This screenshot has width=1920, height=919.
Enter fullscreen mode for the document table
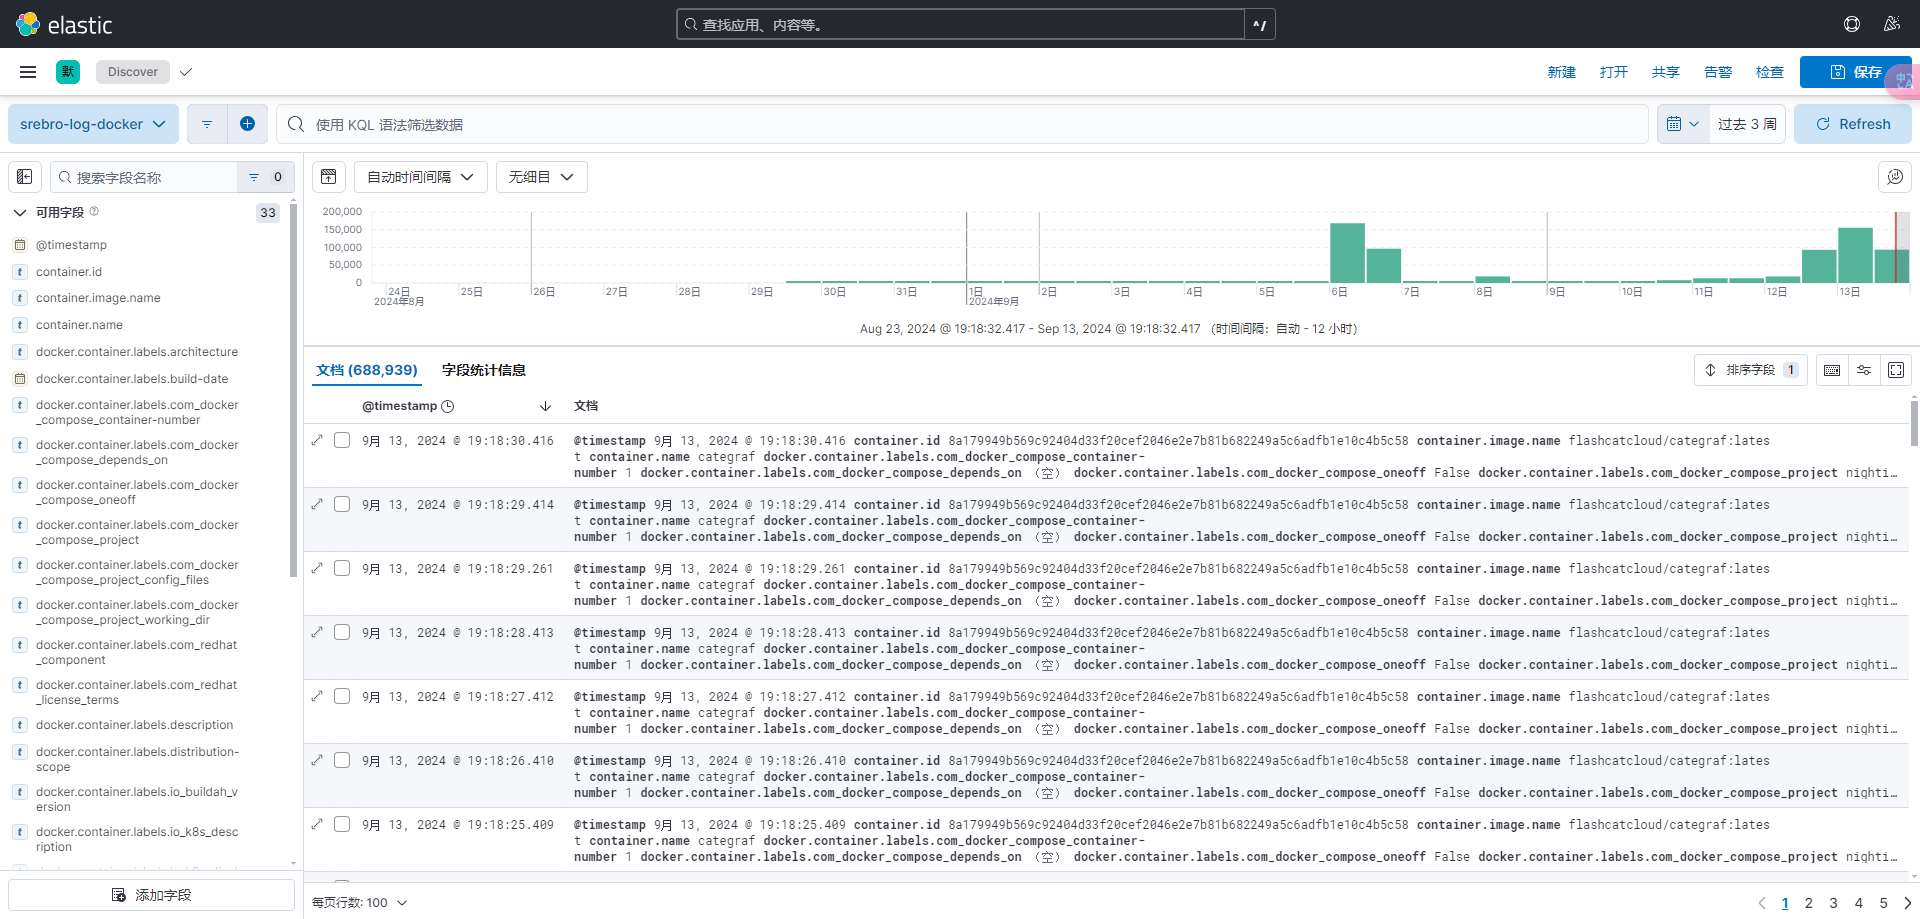point(1895,370)
